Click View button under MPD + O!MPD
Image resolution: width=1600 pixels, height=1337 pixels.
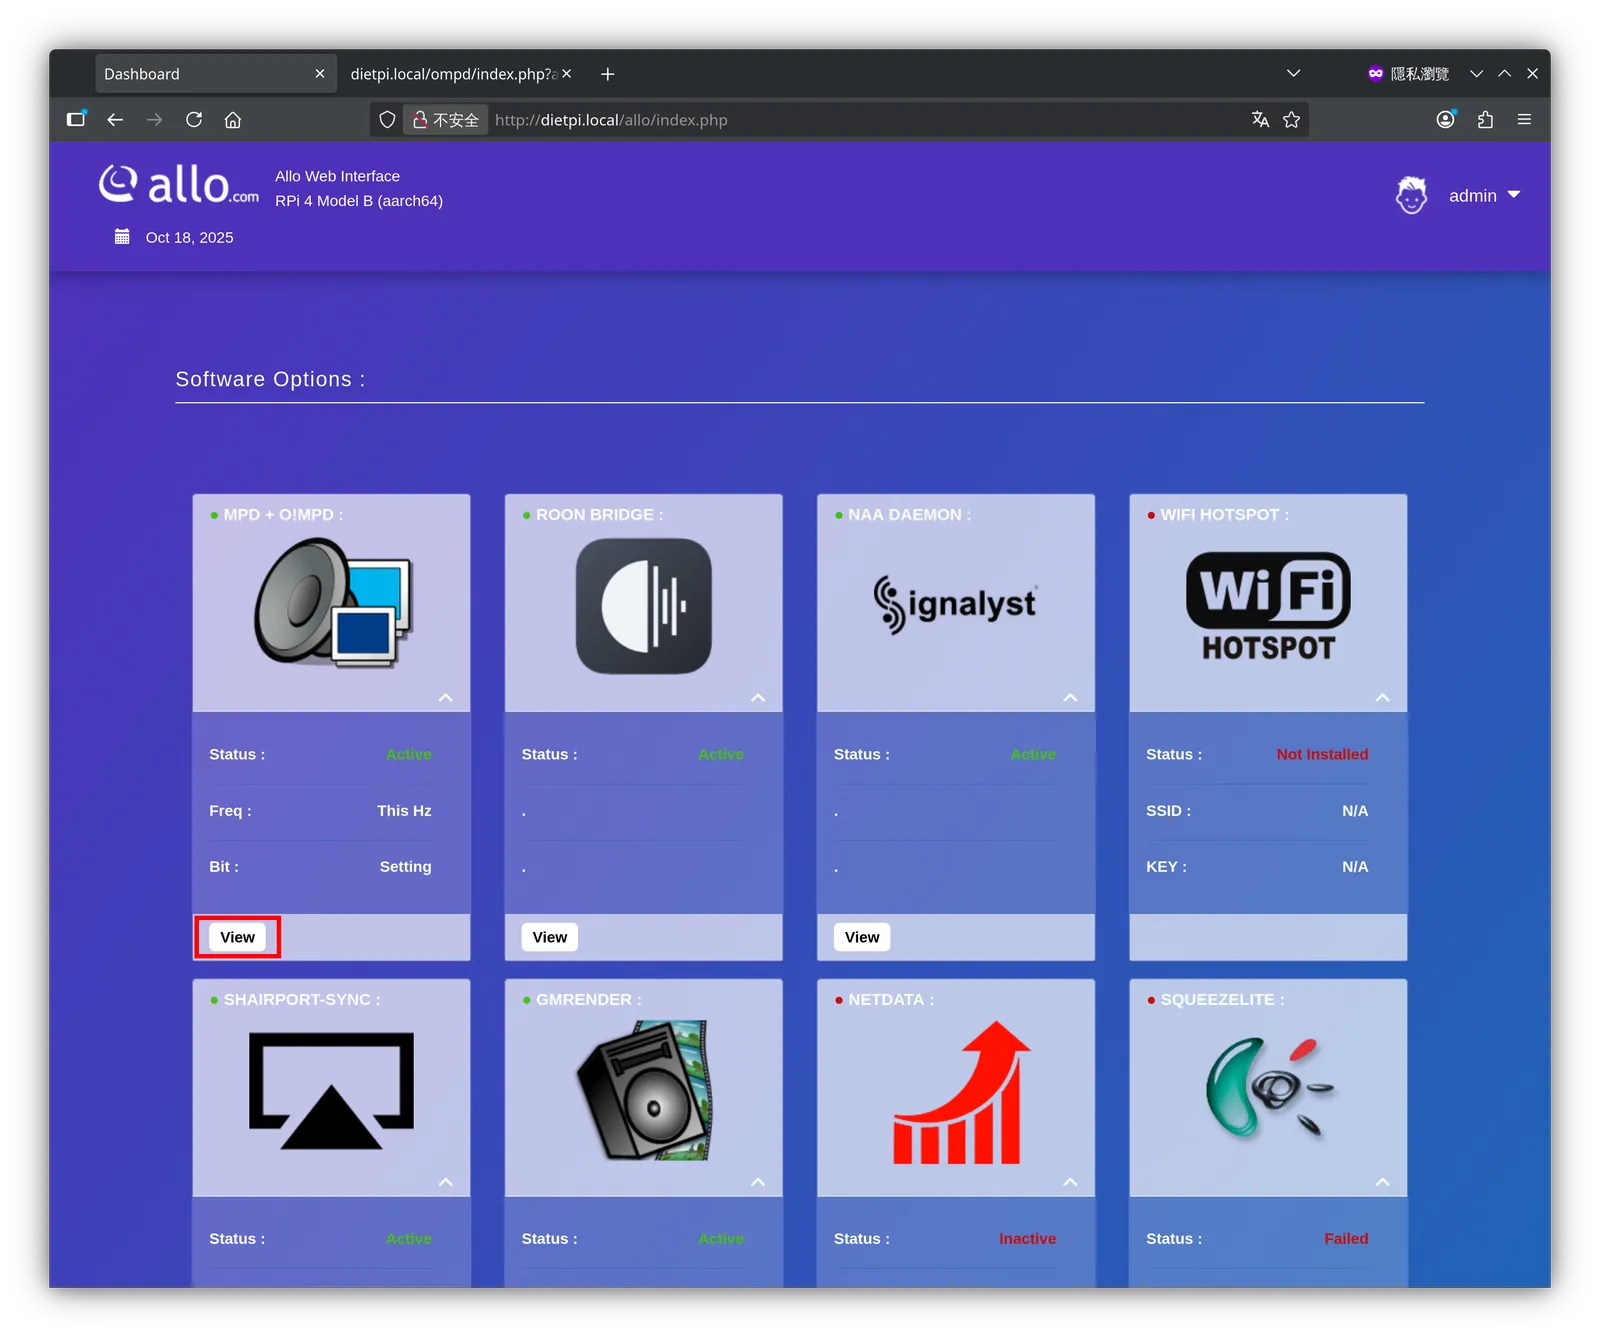pos(237,937)
